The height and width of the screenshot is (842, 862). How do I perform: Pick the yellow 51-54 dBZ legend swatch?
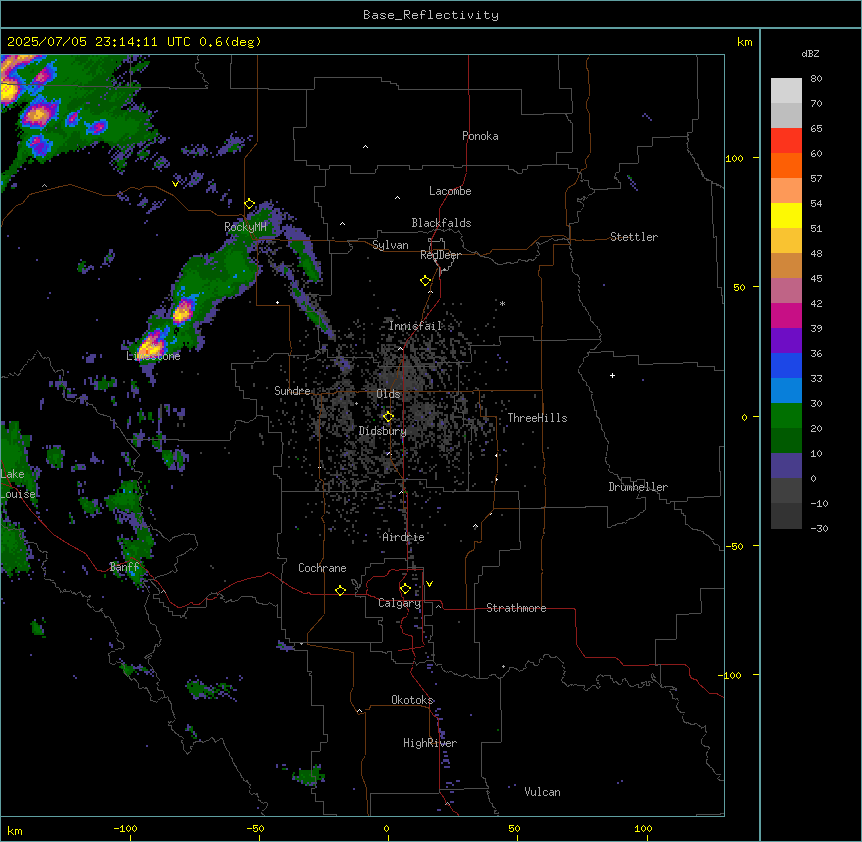click(786, 215)
